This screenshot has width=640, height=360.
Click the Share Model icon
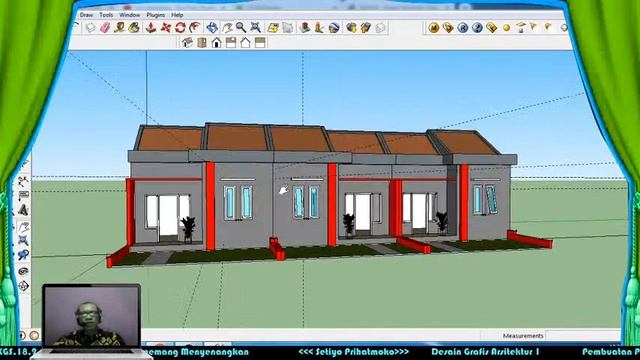click(366, 28)
